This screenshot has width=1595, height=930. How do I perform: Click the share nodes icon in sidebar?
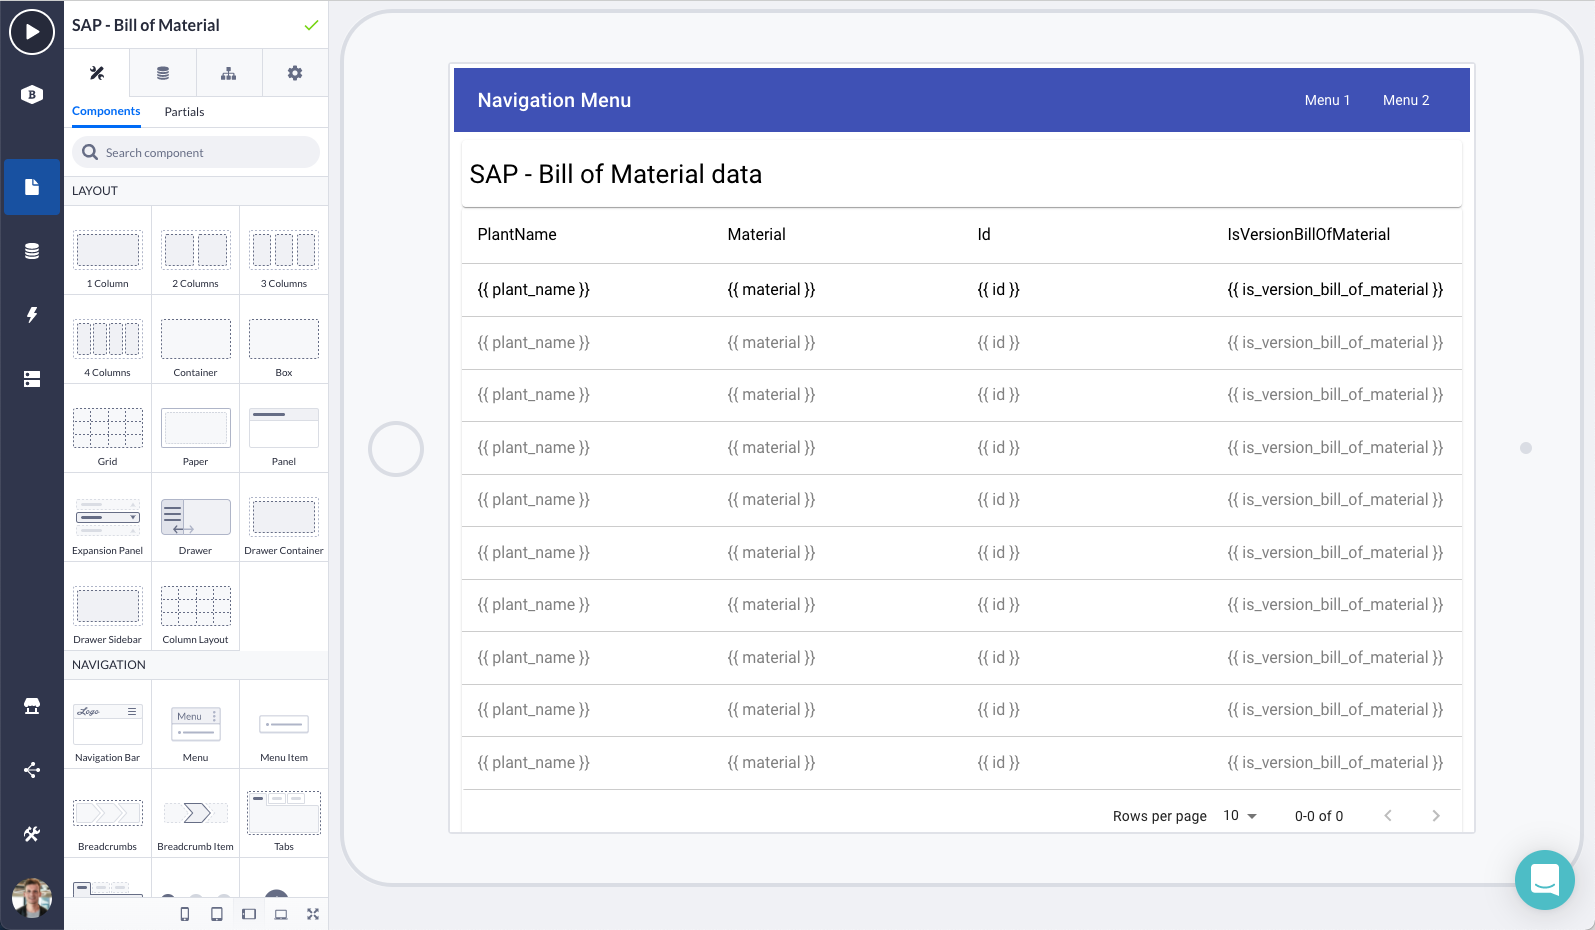32,770
